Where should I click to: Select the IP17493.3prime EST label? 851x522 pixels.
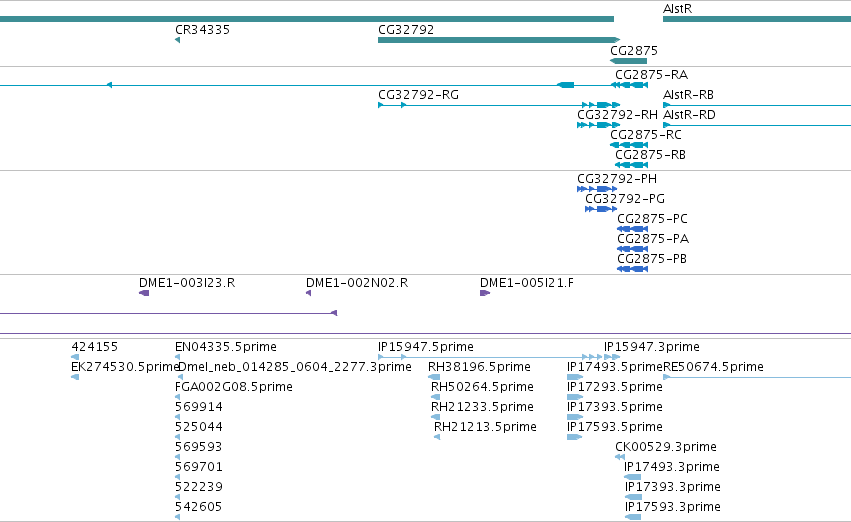[x=672, y=468]
